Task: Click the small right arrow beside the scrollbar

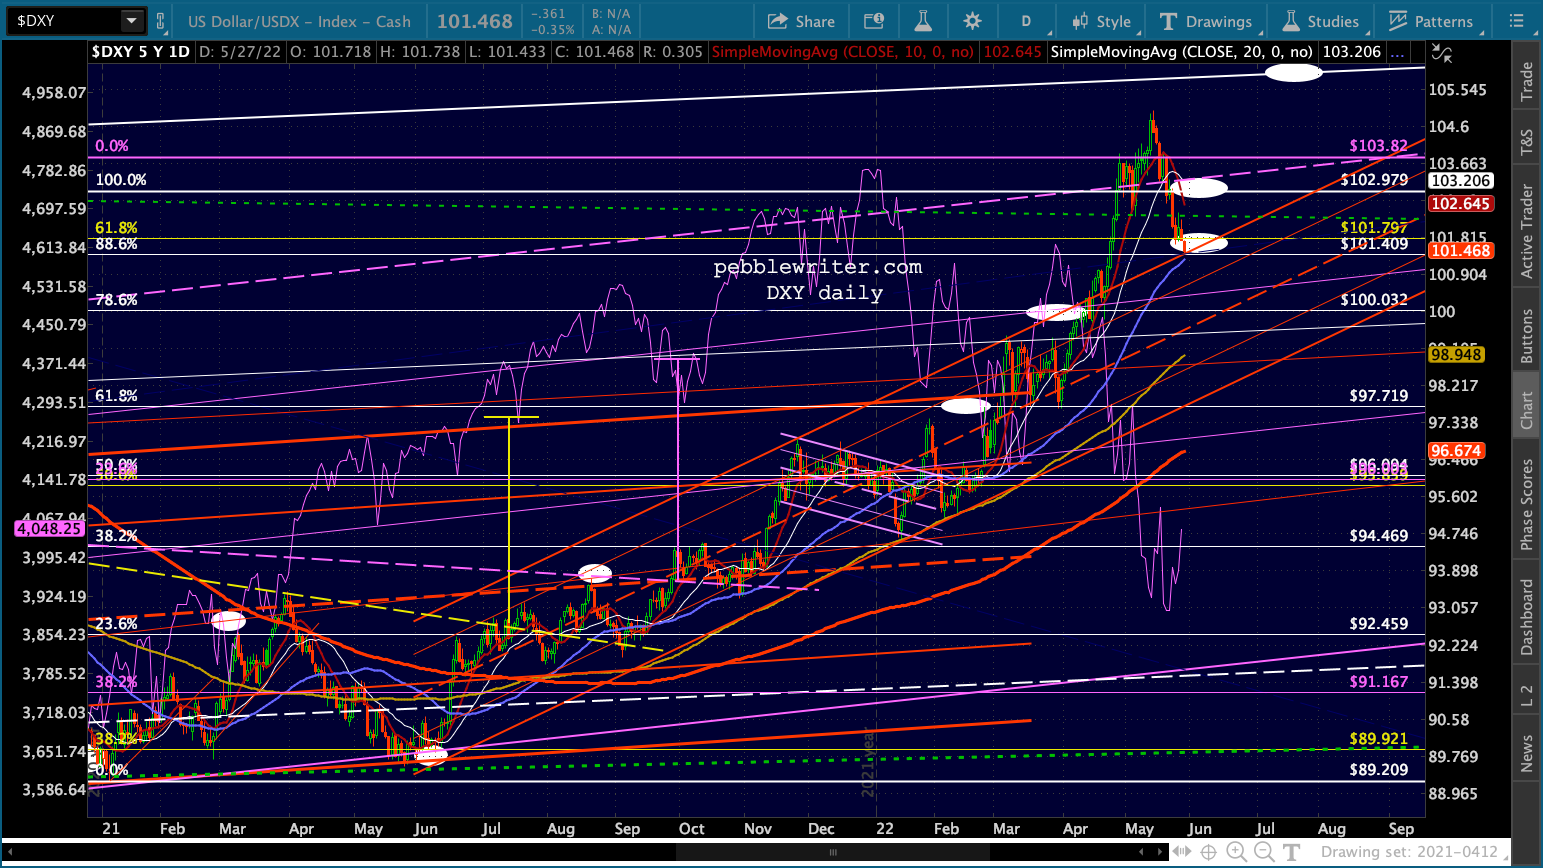Action: coord(1160,852)
